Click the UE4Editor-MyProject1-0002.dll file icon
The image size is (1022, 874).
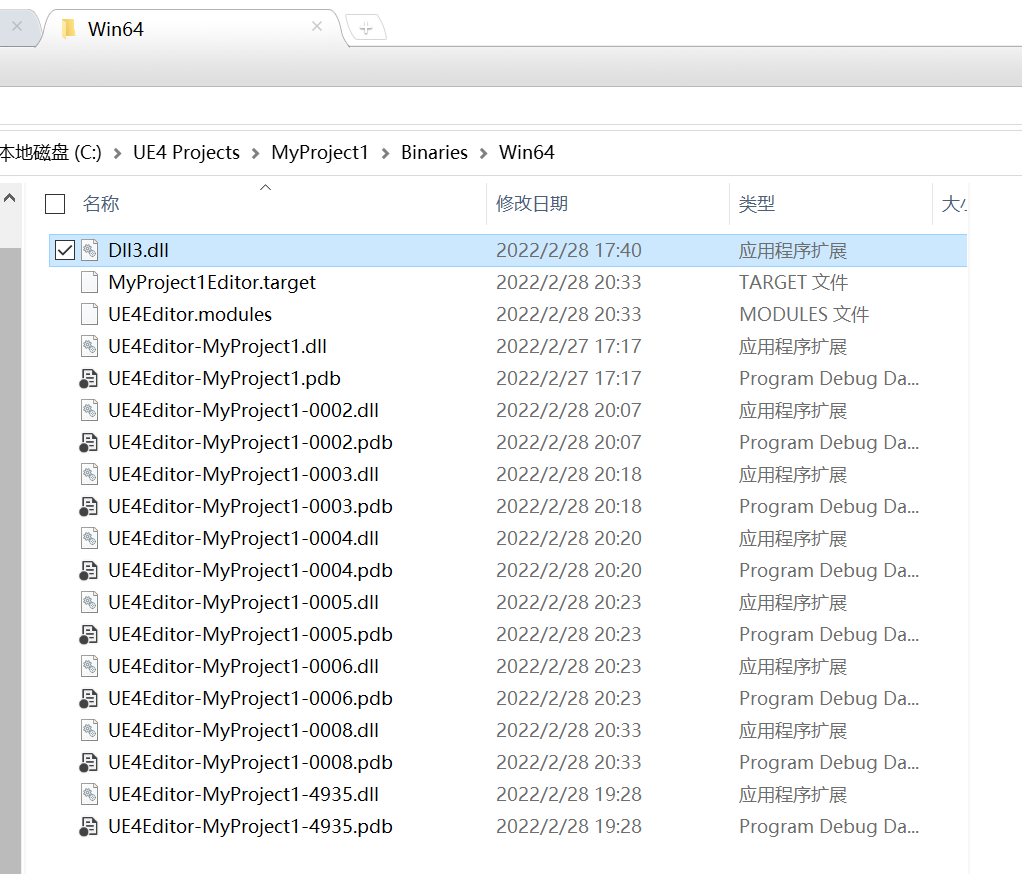point(89,410)
